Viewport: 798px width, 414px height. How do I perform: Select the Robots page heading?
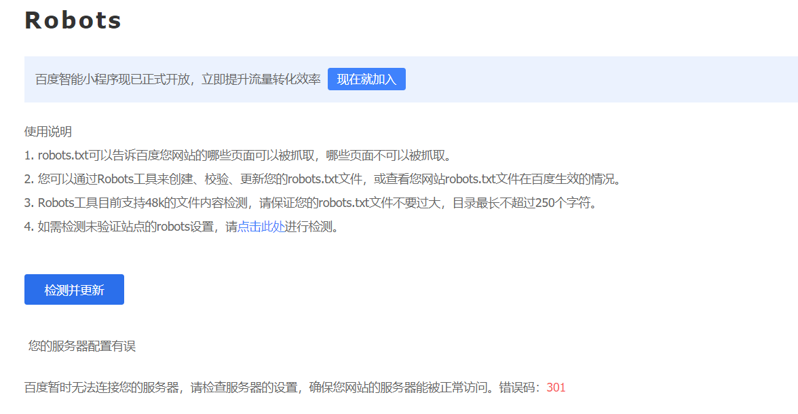(73, 20)
